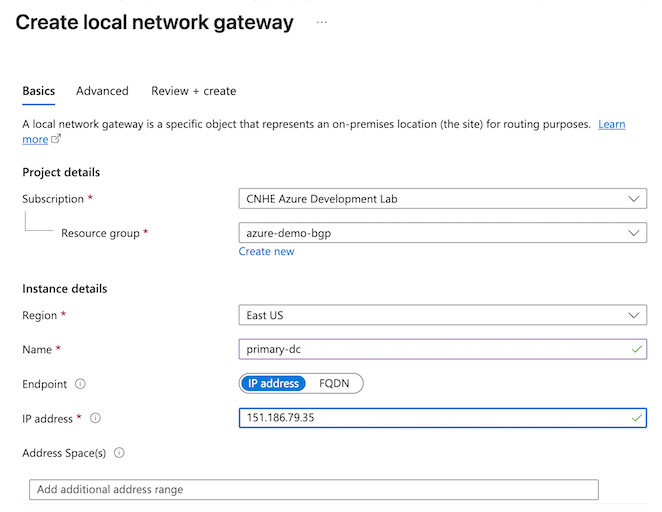This screenshot has width=662, height=512.
Task: Open the Region dropdown showing East US
Action: tap(442, 315)
